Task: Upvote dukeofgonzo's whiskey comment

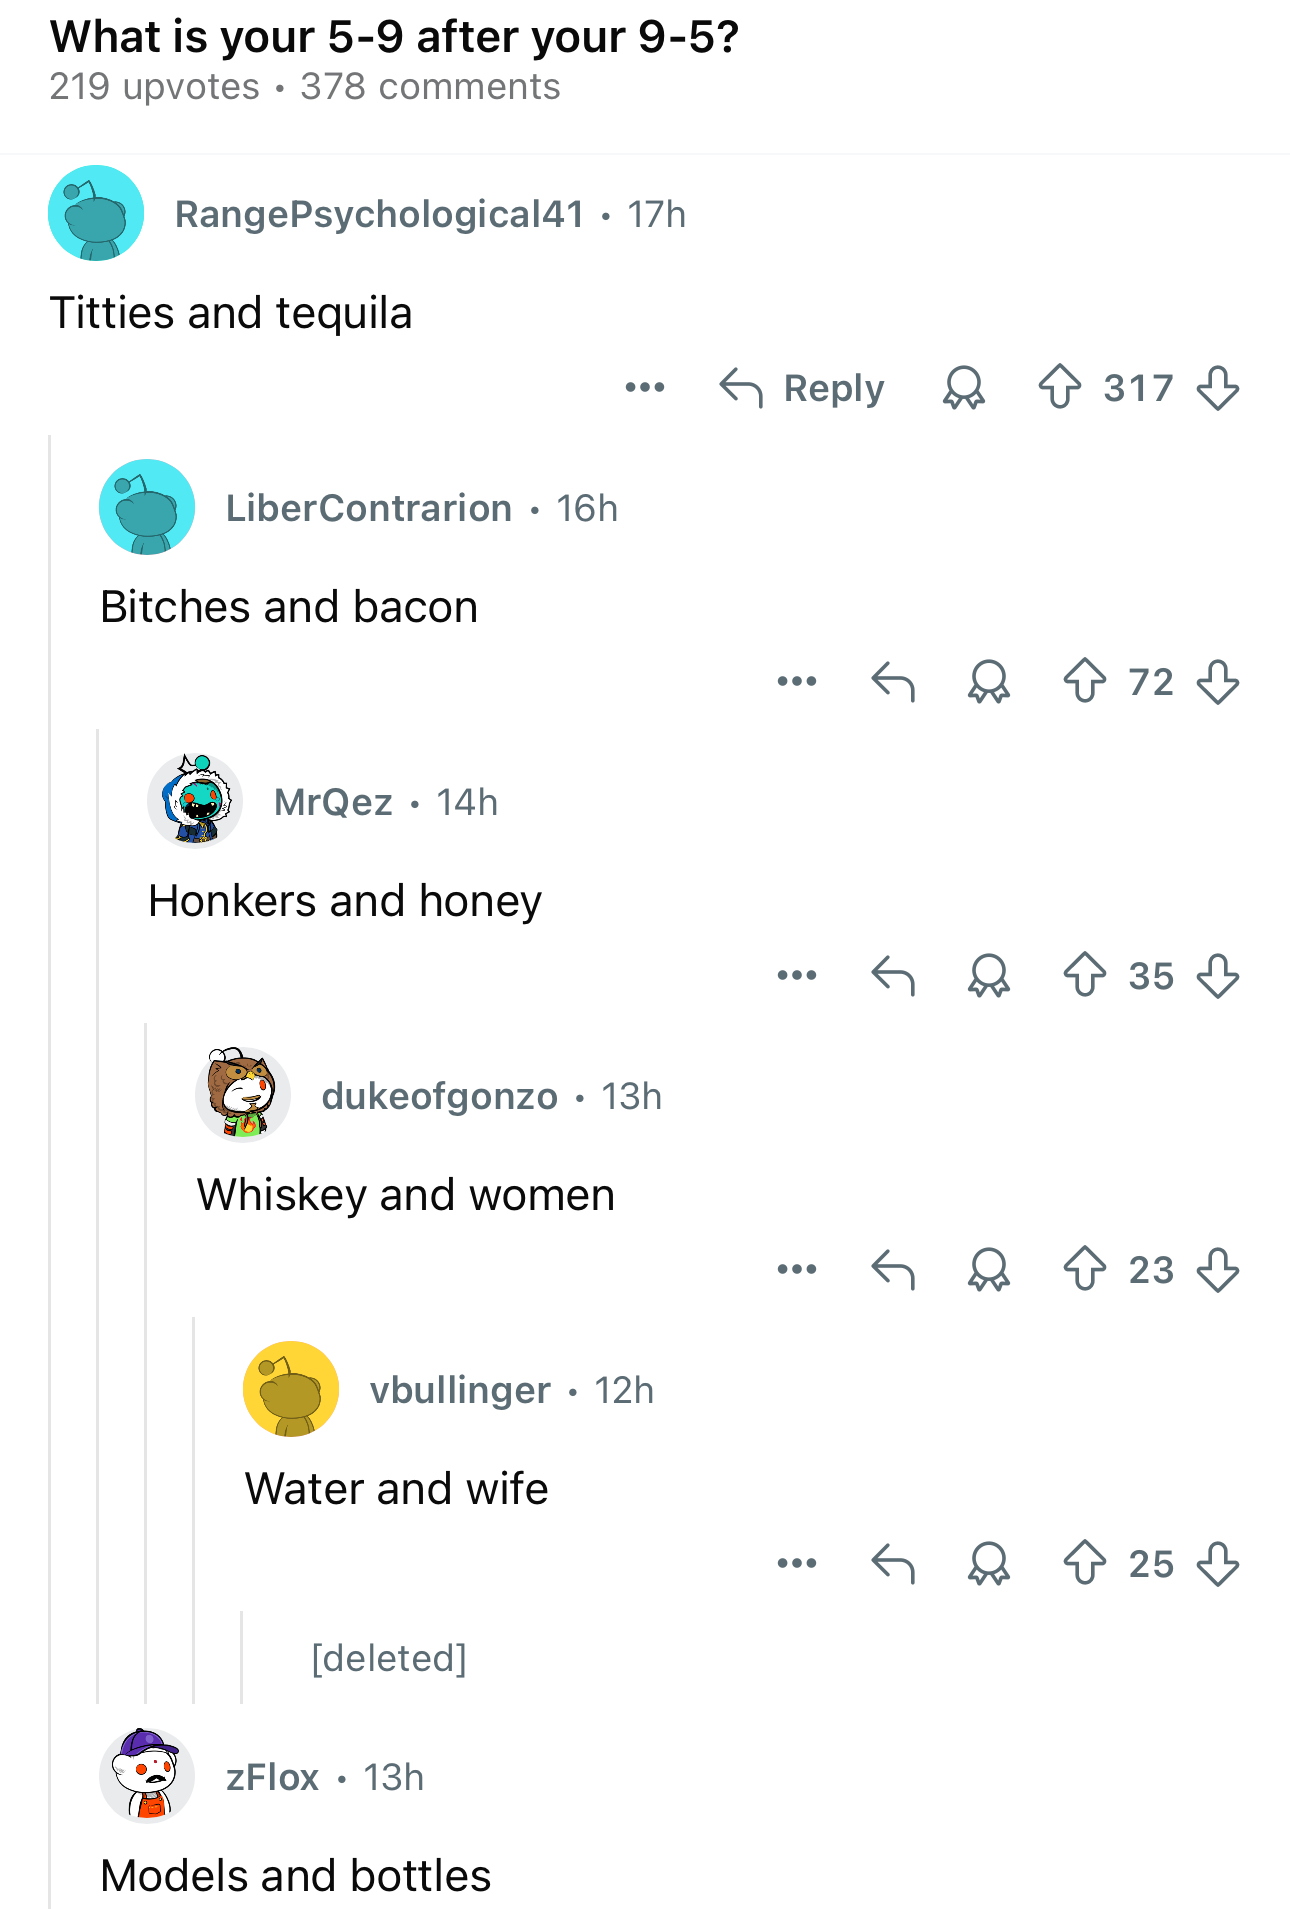Action: [1085, 1270]
